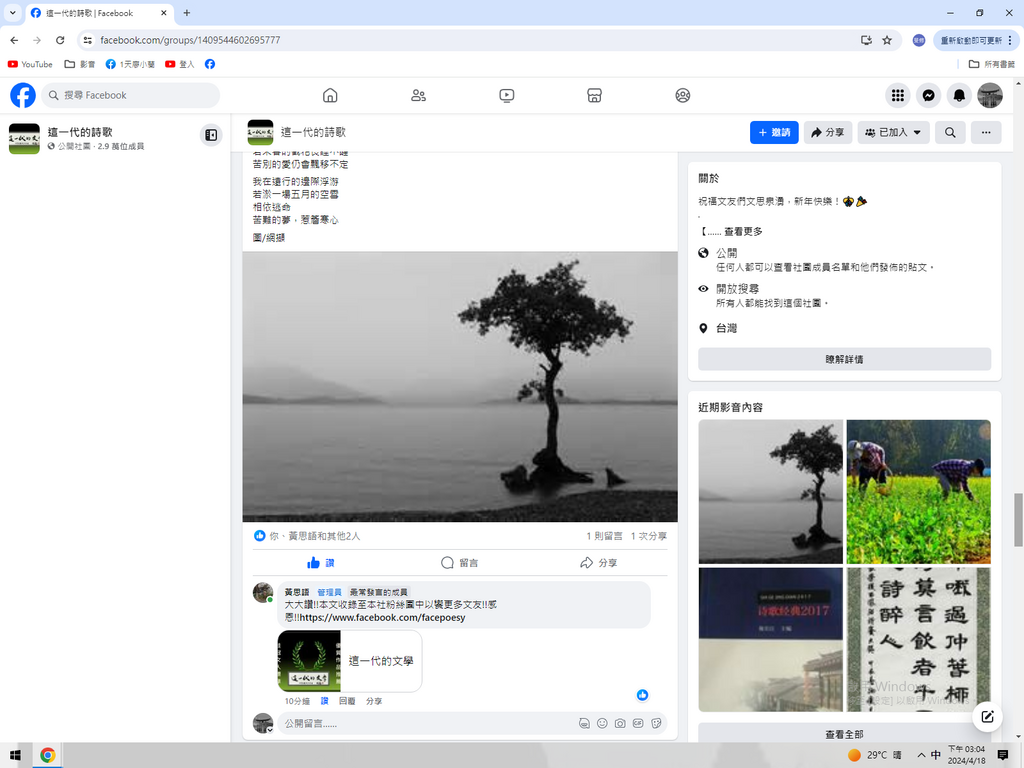Open the Friends icon in top navigation
This screenshot has height=768, width=1024.
[x=418, y=95]
